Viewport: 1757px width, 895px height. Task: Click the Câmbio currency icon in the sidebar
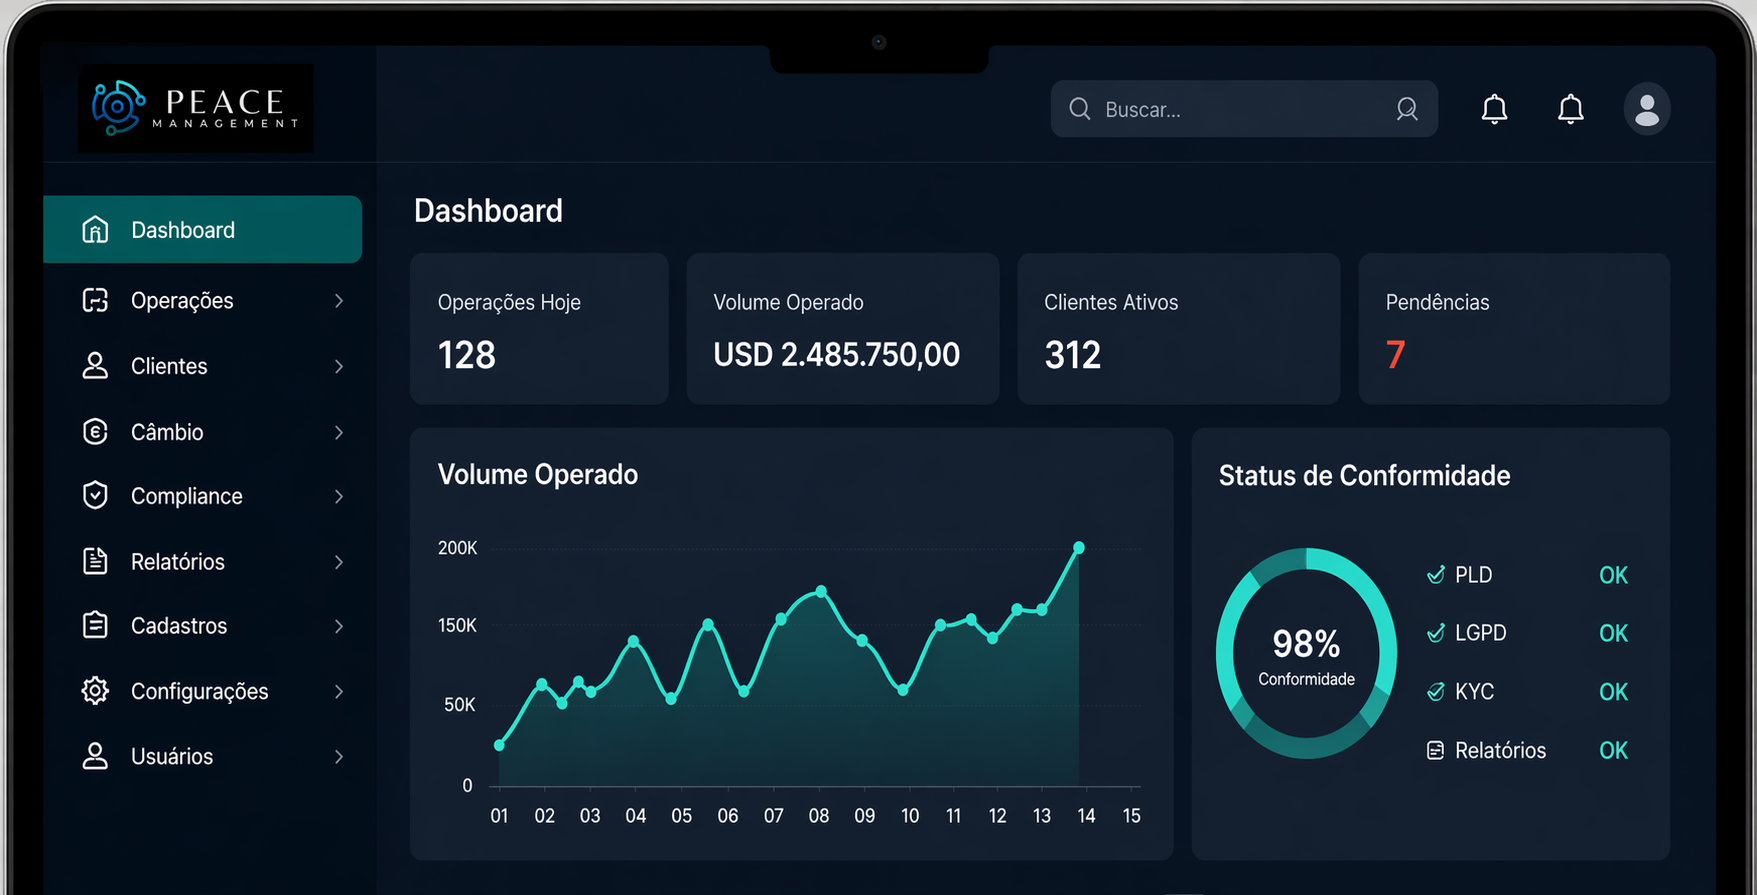[x=95, y=432]
